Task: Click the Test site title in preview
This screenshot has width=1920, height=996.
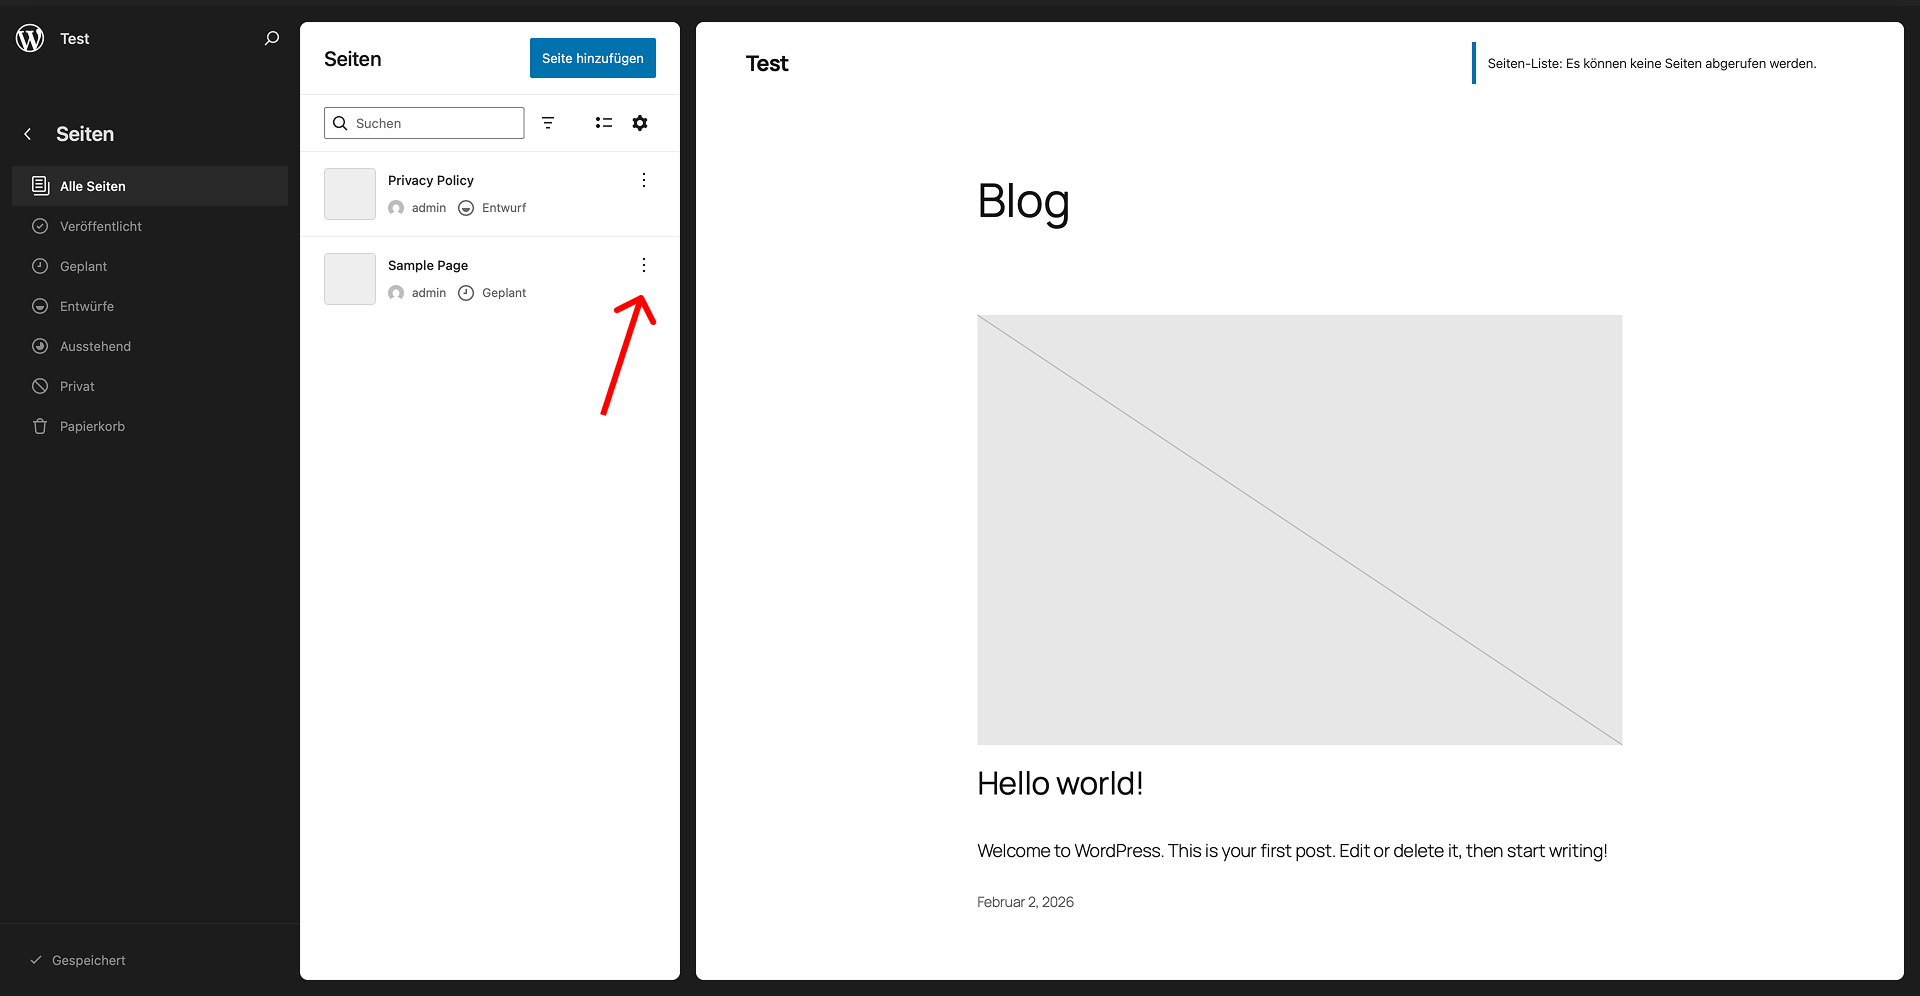Action: click(x=767, y=63)
